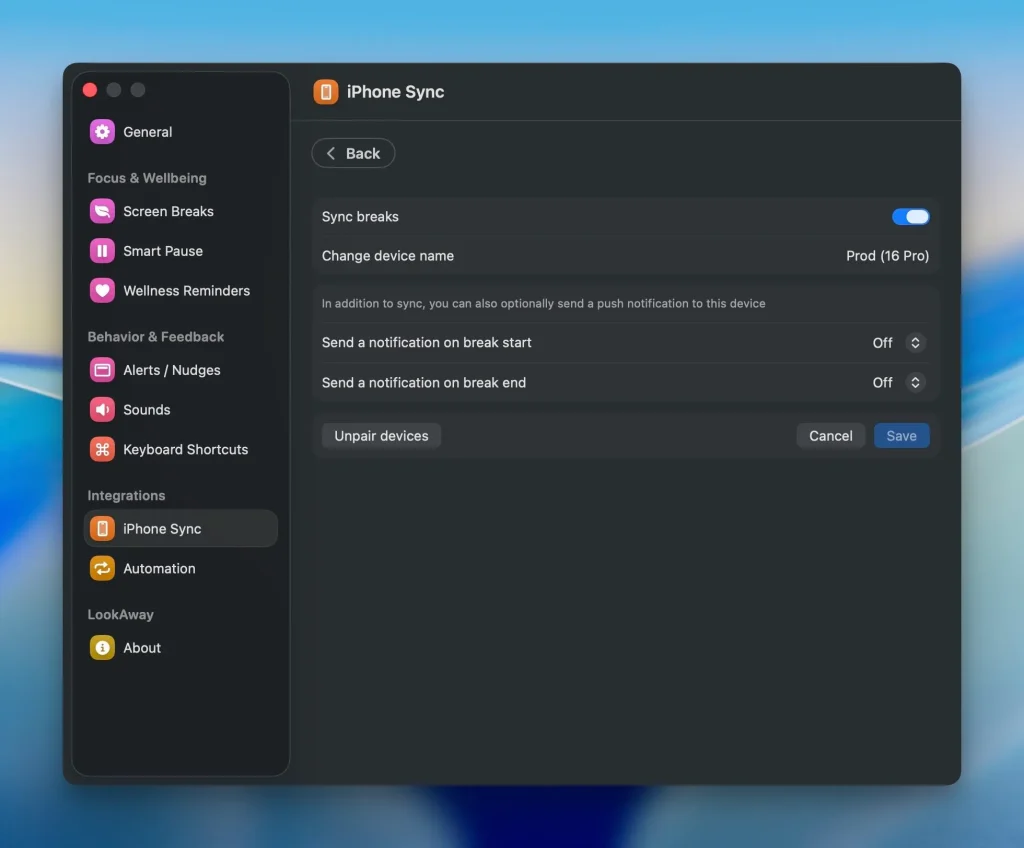
Task: Edit device name Prod (16 Pro)
Action: 887,256
